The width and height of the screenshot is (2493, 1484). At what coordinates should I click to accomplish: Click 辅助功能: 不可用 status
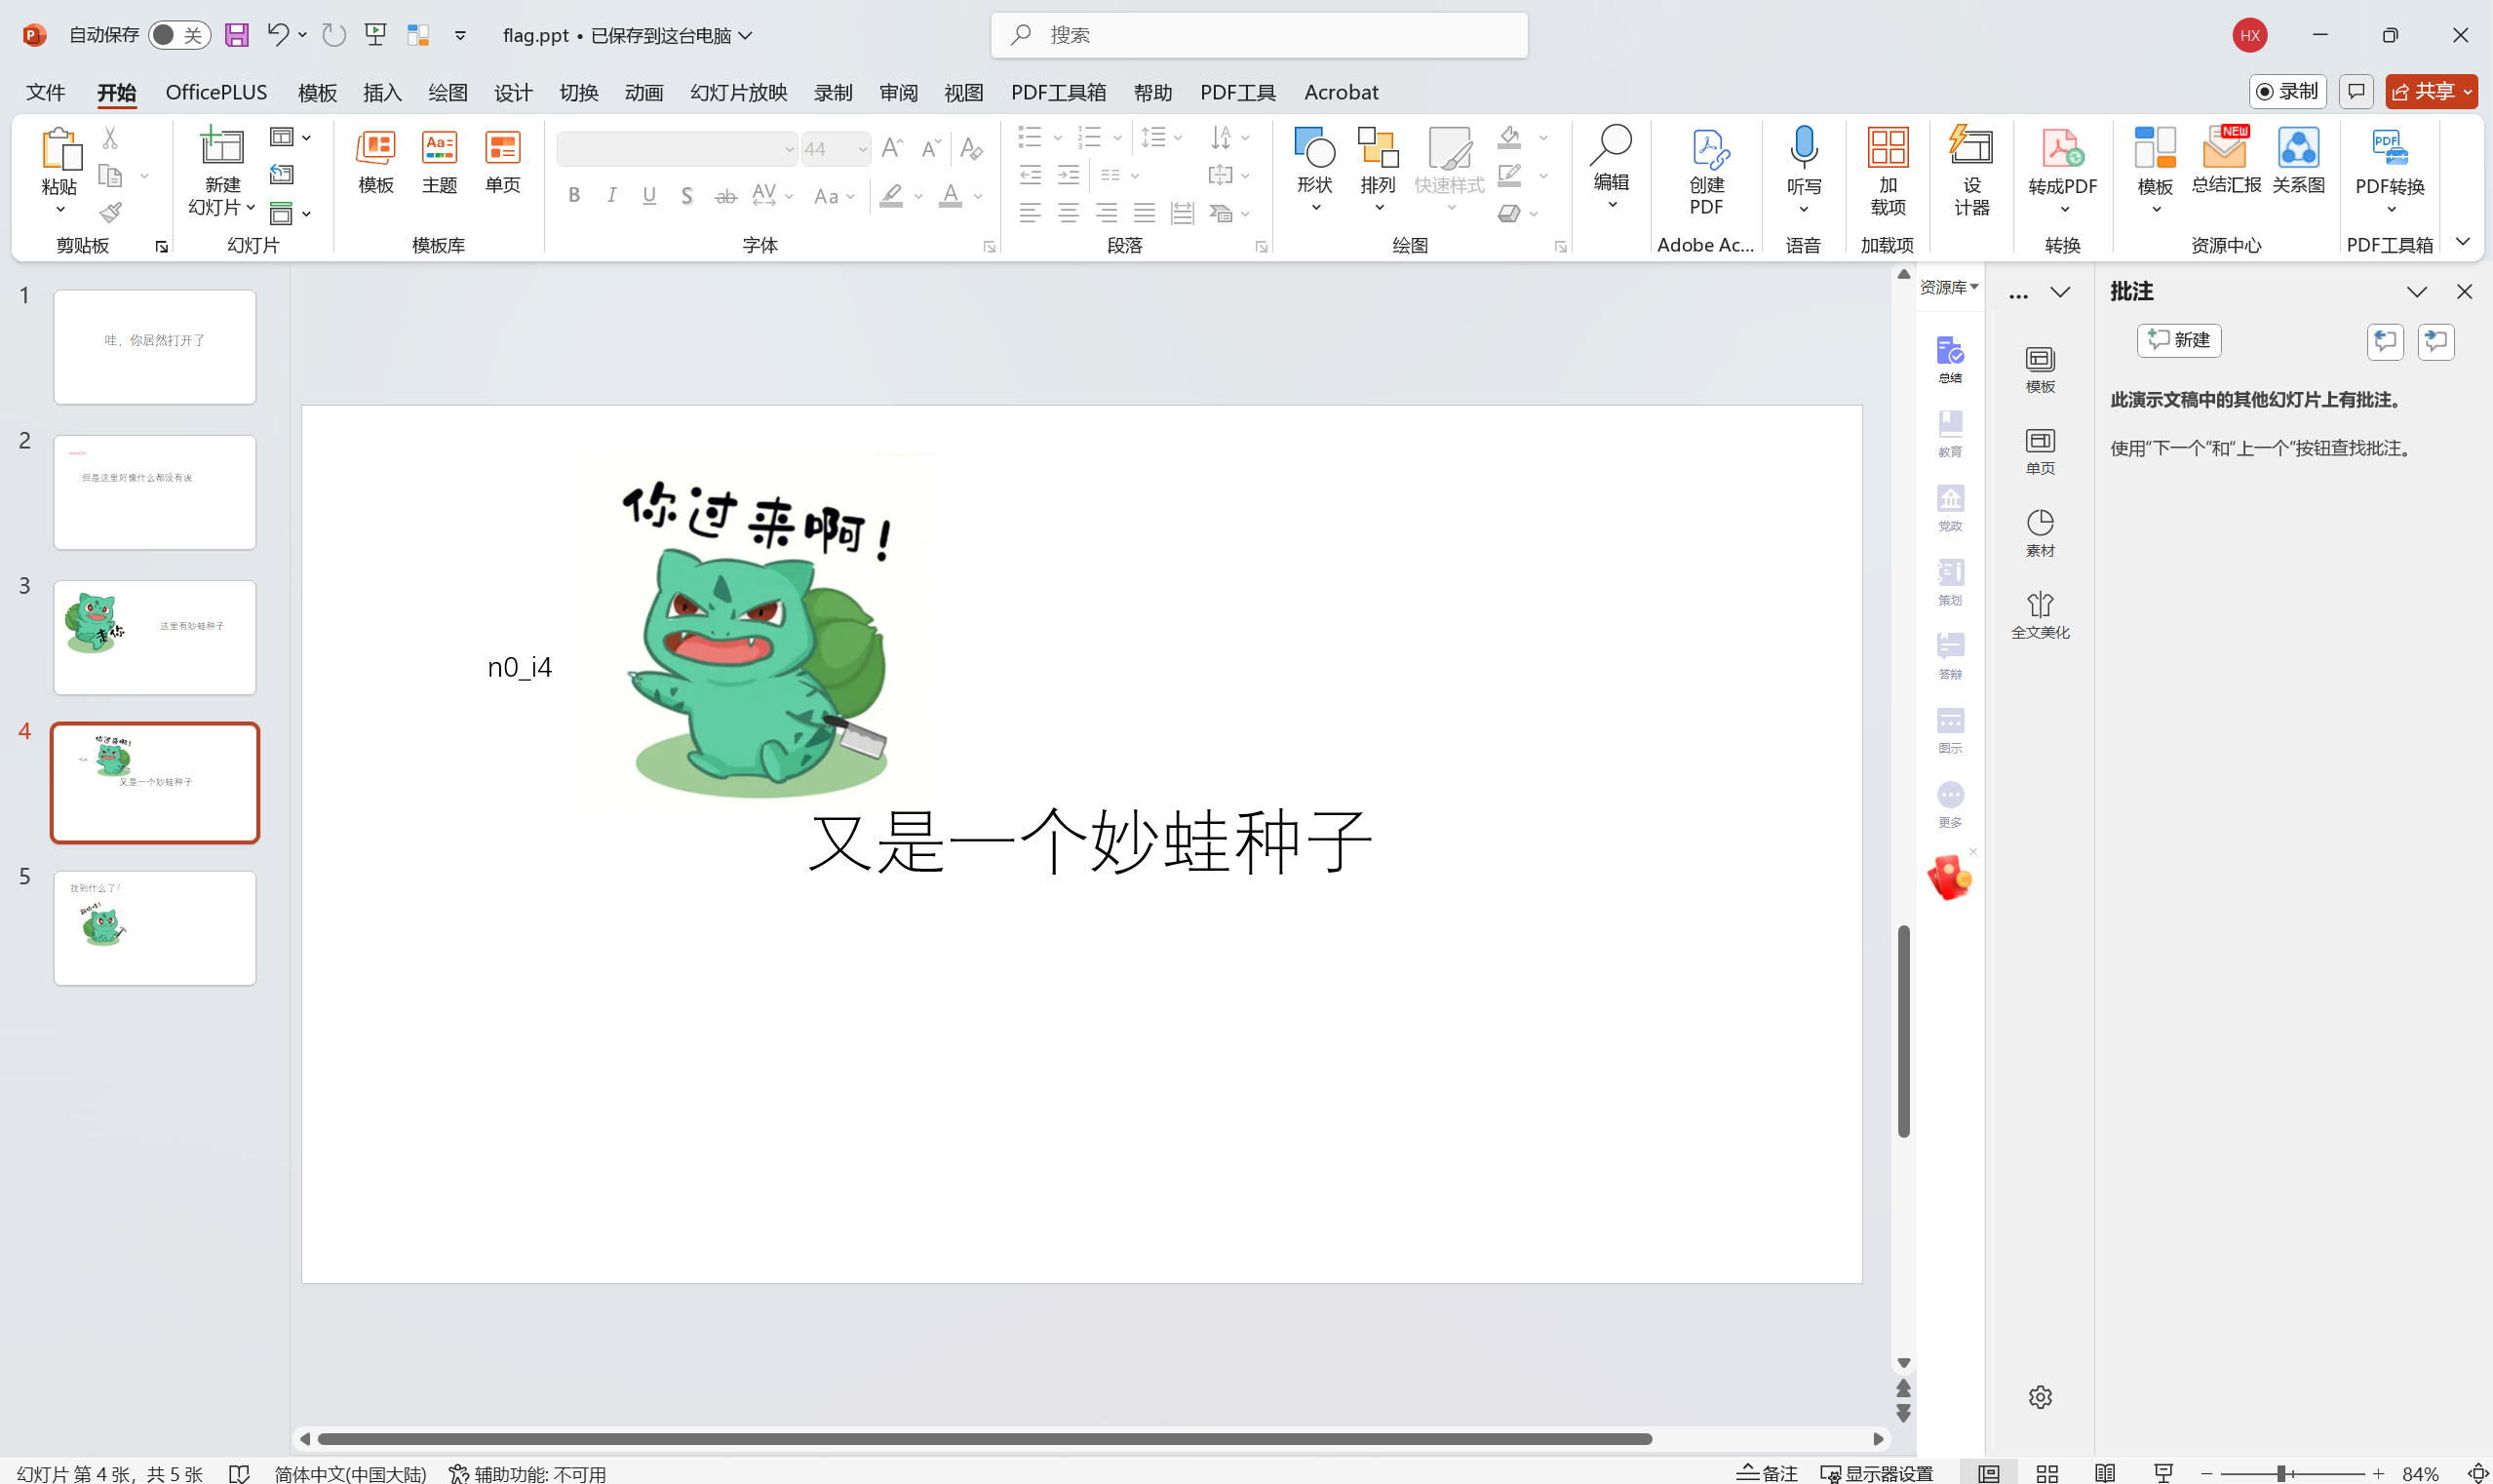tap(527, 1473)
